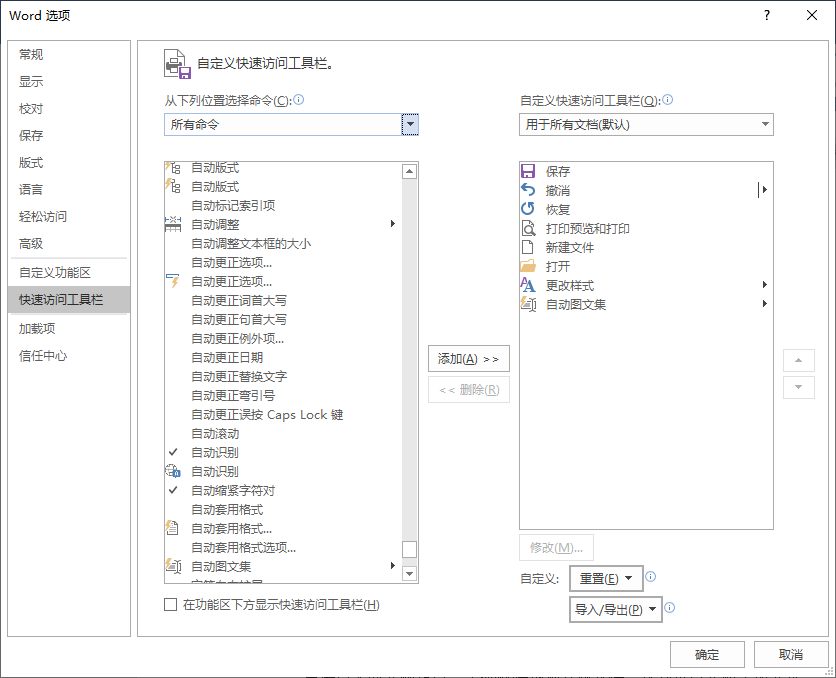Click the Open (打开) folder icon

(528, 266)
